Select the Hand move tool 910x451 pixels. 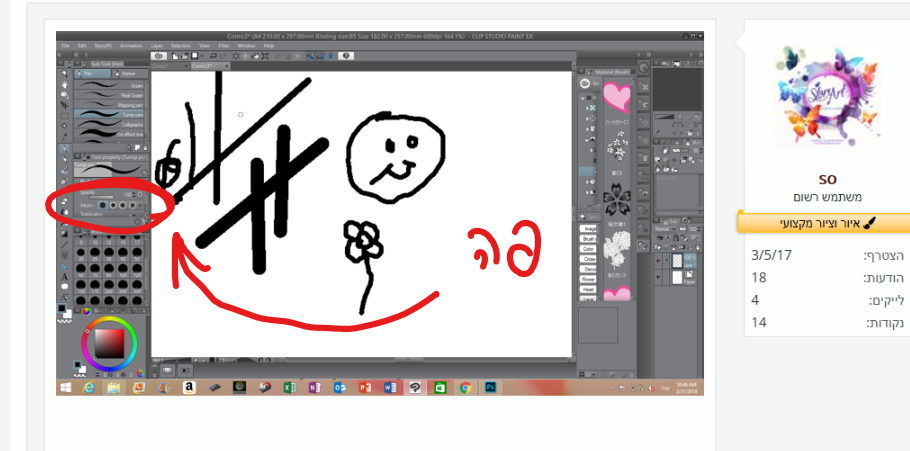(64, 85)
